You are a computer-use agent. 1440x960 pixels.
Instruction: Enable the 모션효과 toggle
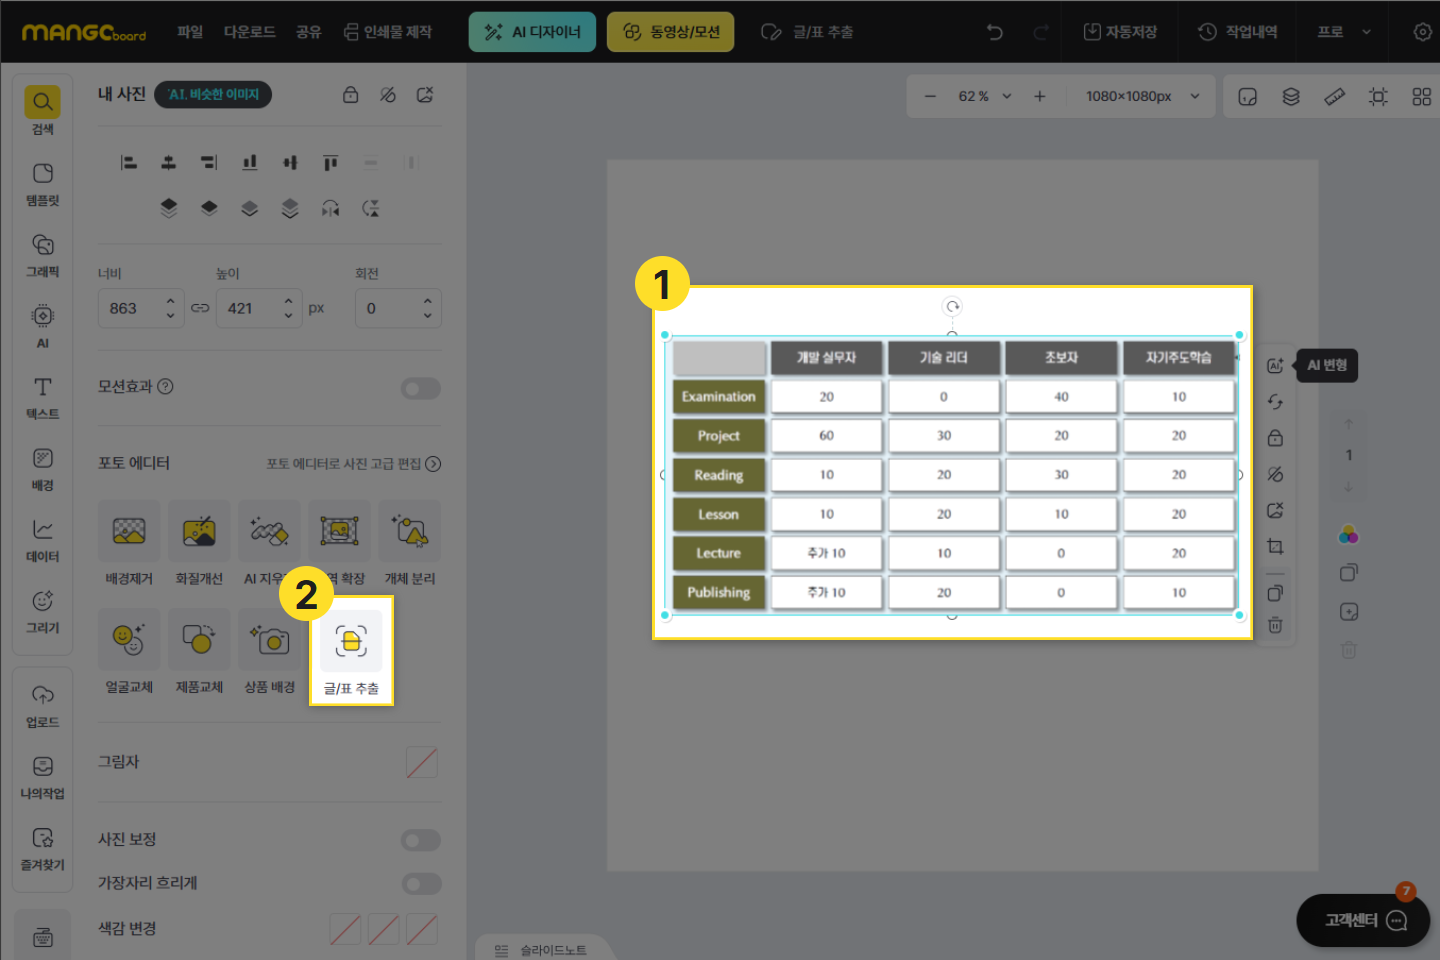click(x=421, y=388)
